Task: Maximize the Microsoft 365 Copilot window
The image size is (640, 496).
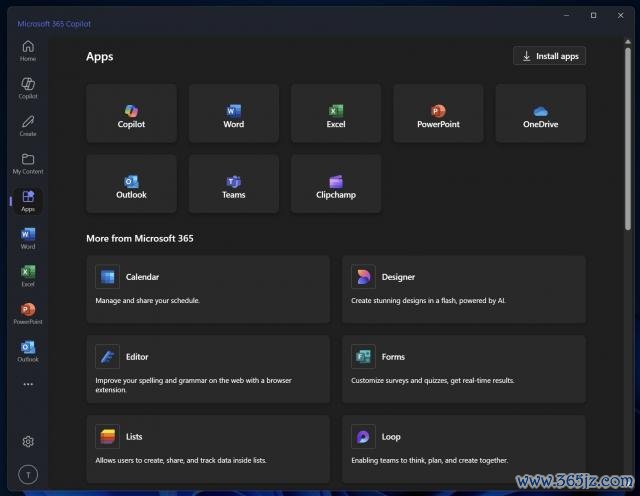Action: [x=593, y=16]
